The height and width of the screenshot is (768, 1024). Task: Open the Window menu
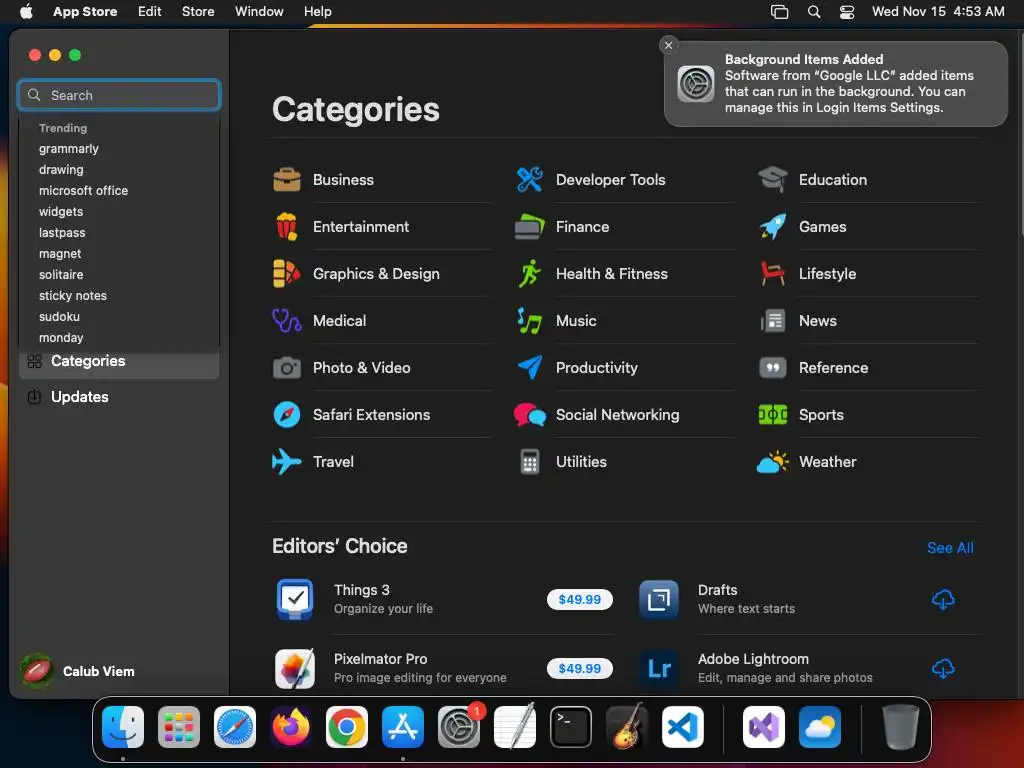tap(259, 11)
